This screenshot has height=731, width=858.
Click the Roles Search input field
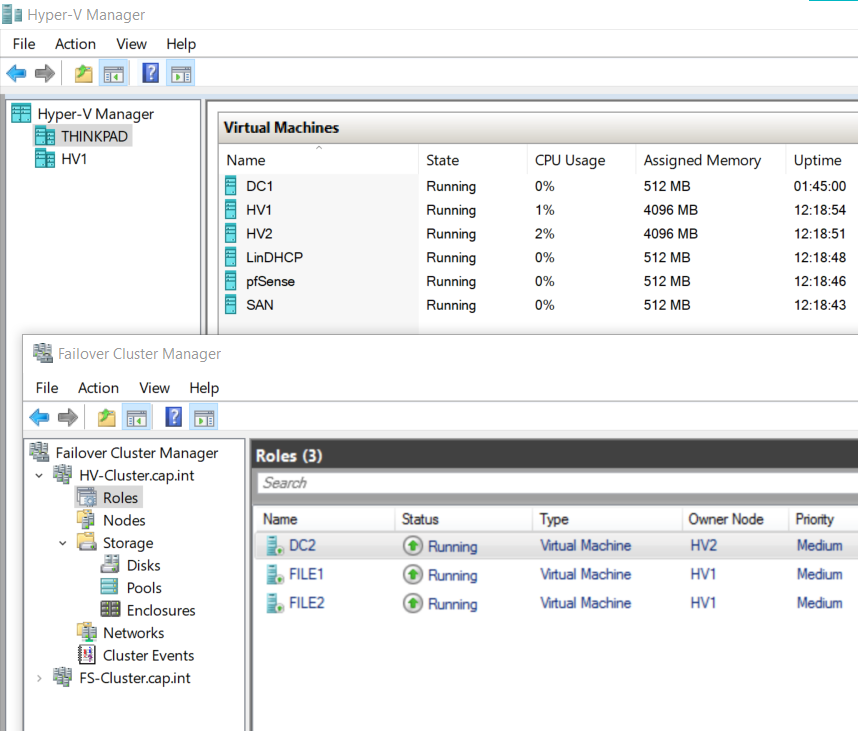click(x=558, y=483)
